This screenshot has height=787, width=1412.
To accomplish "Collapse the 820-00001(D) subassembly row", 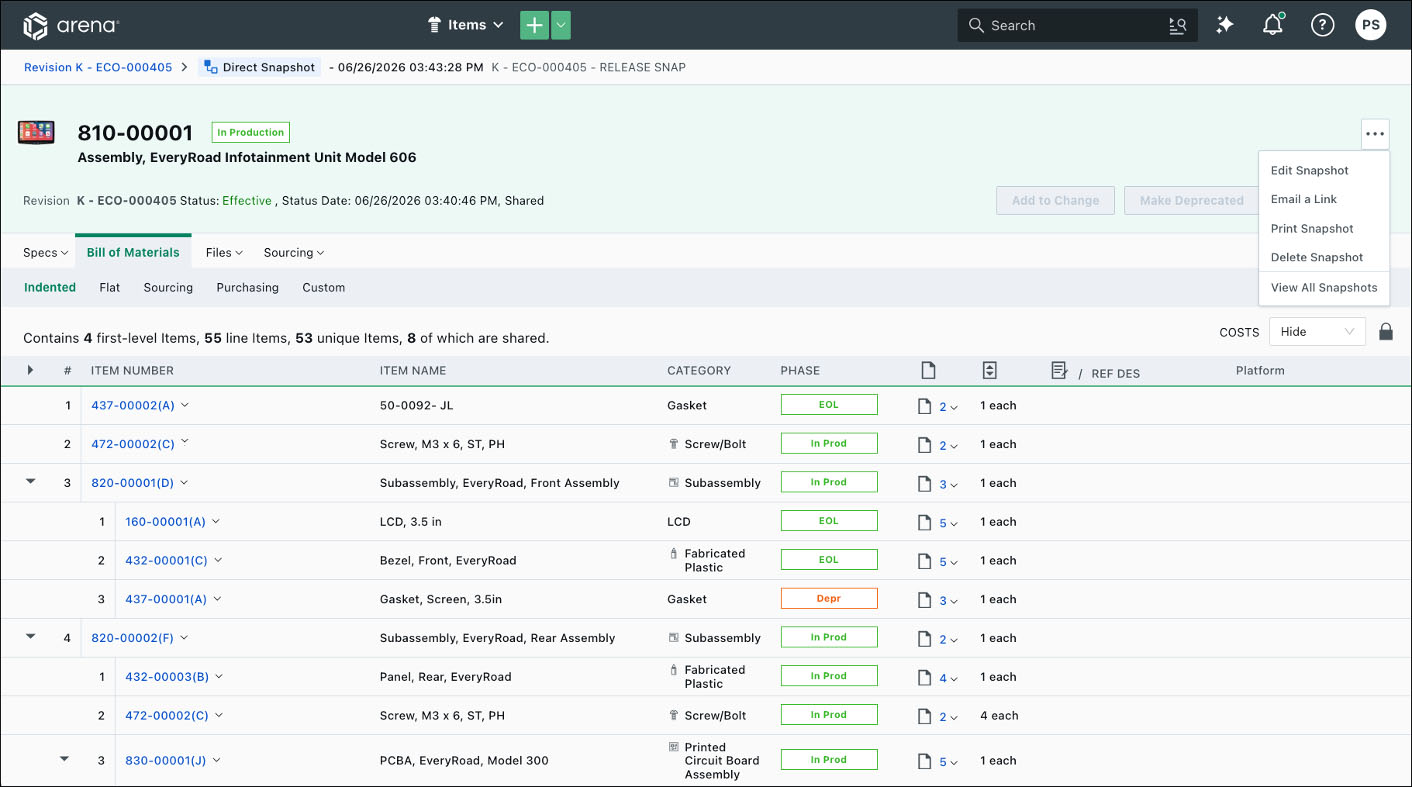I will point(30,482).
